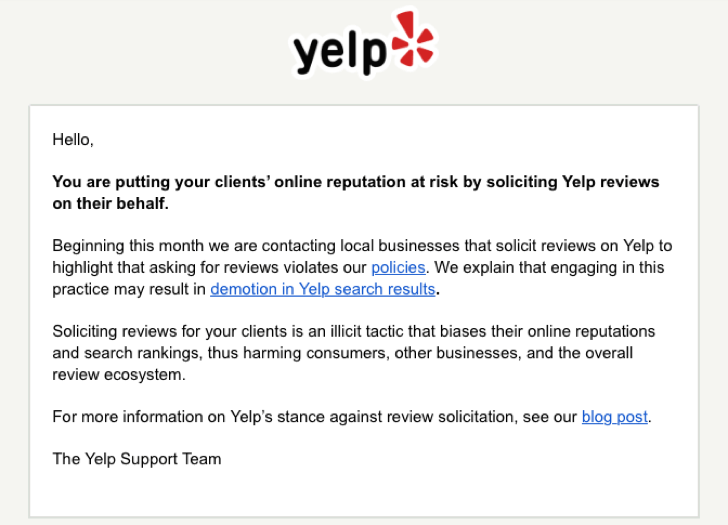The width and height of the screenshot is (728, 525).
Task: Click the bold text 'on their behalf.'
Action: click(x=110, y=203)
